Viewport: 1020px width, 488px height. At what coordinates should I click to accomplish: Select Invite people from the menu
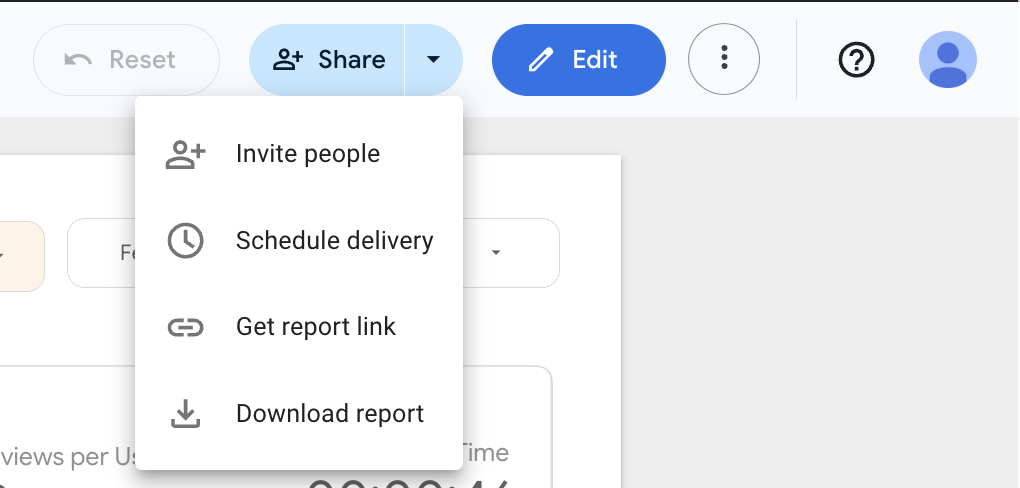click(299, 154)
